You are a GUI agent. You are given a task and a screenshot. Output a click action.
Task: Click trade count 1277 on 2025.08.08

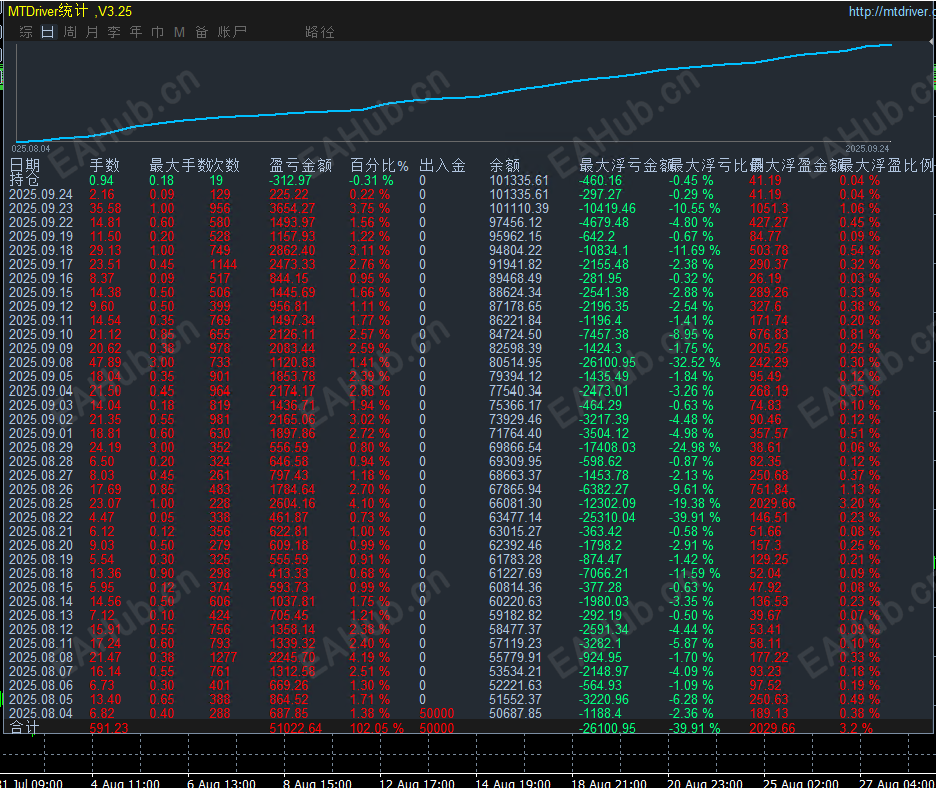[223, 657]
